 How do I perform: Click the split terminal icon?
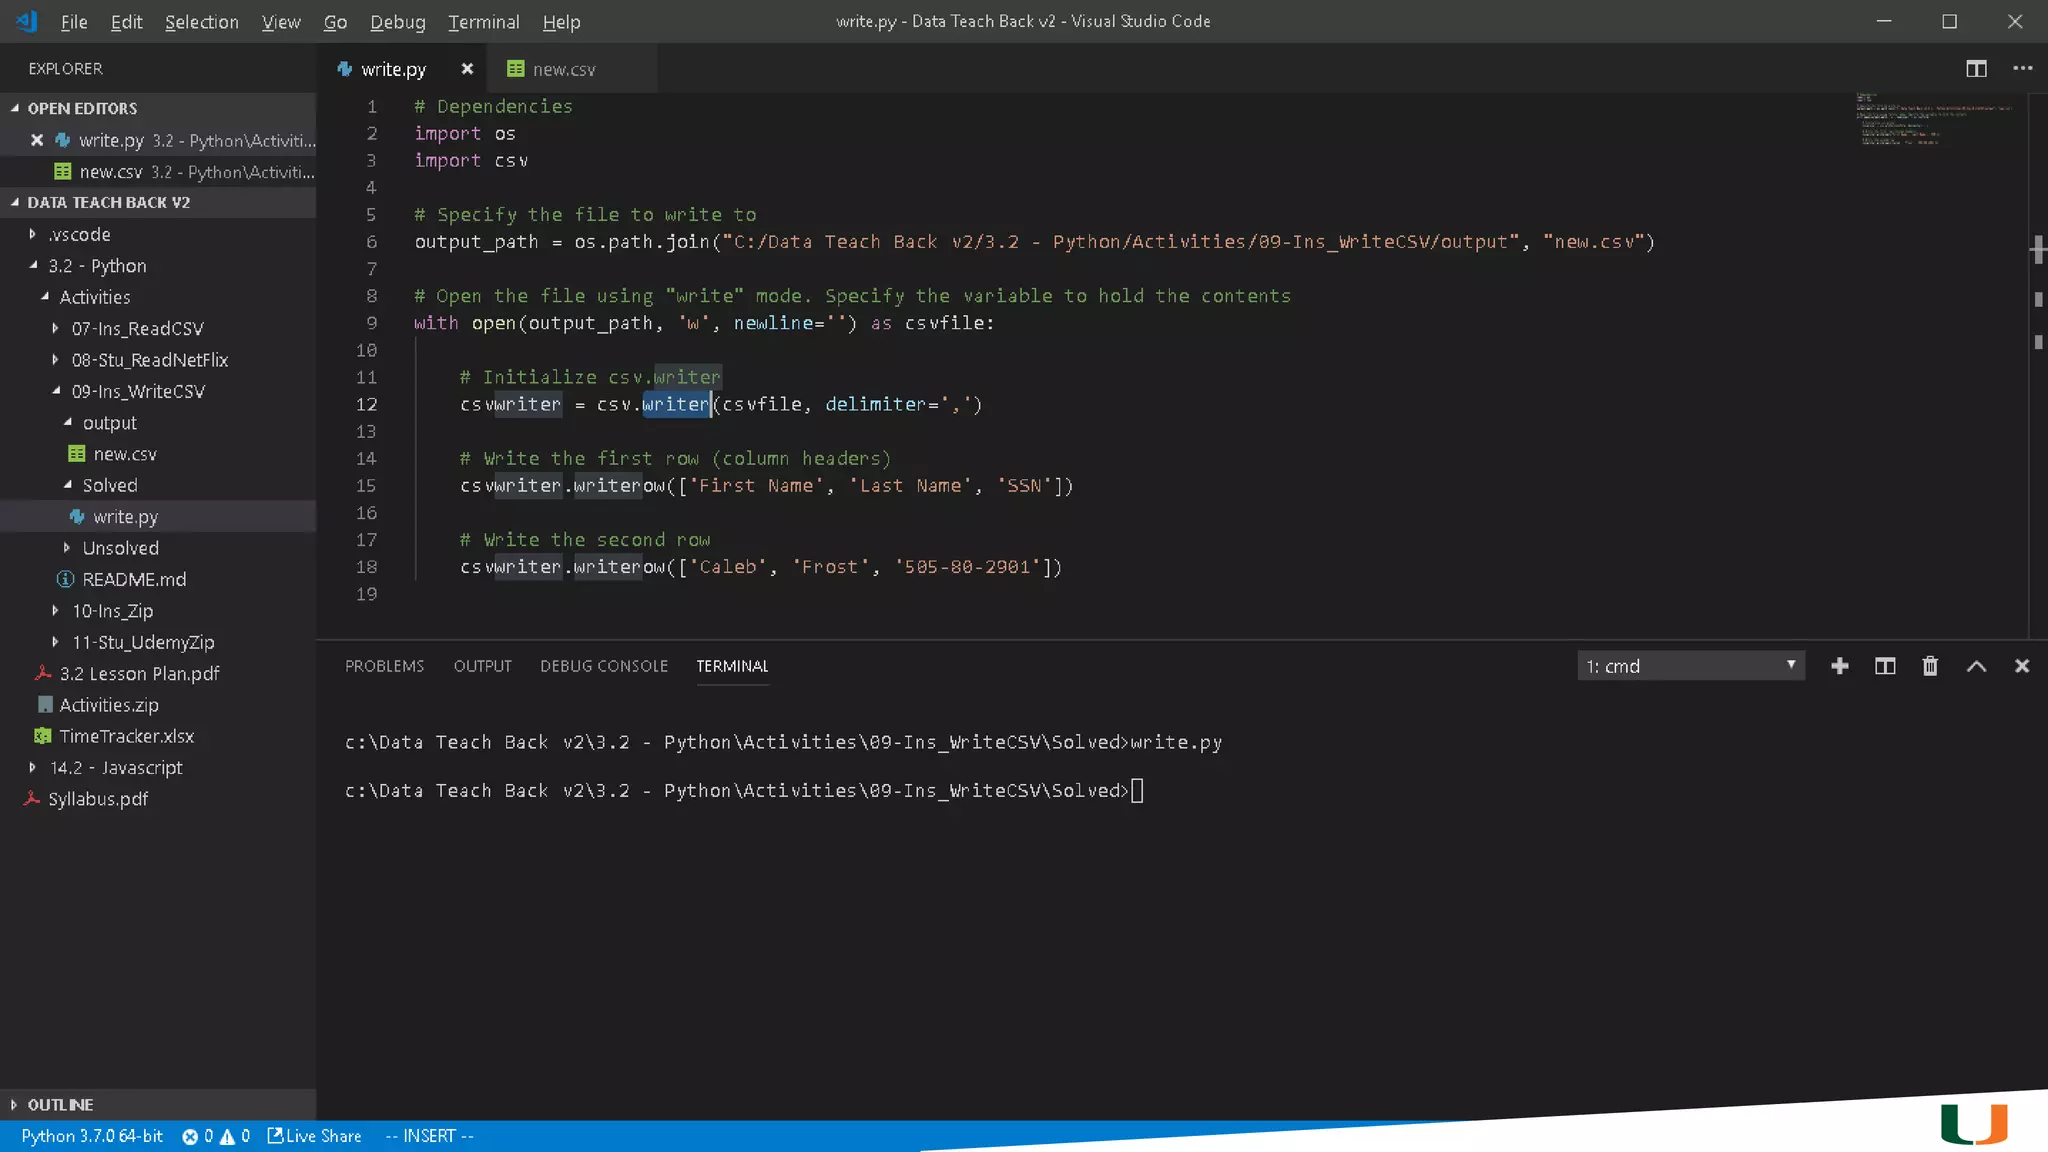tap(1884, 666)
